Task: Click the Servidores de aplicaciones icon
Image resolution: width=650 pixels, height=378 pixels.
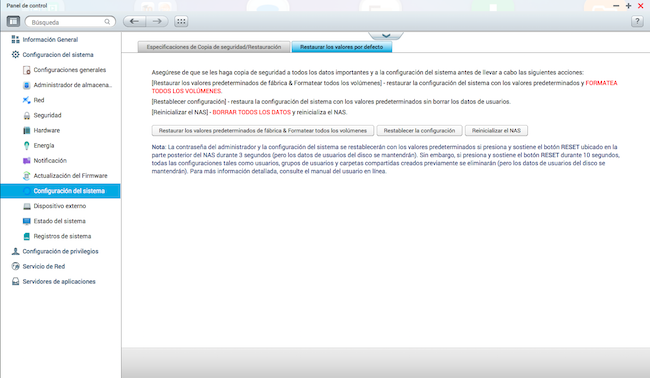Action: [x=15, y=281]
